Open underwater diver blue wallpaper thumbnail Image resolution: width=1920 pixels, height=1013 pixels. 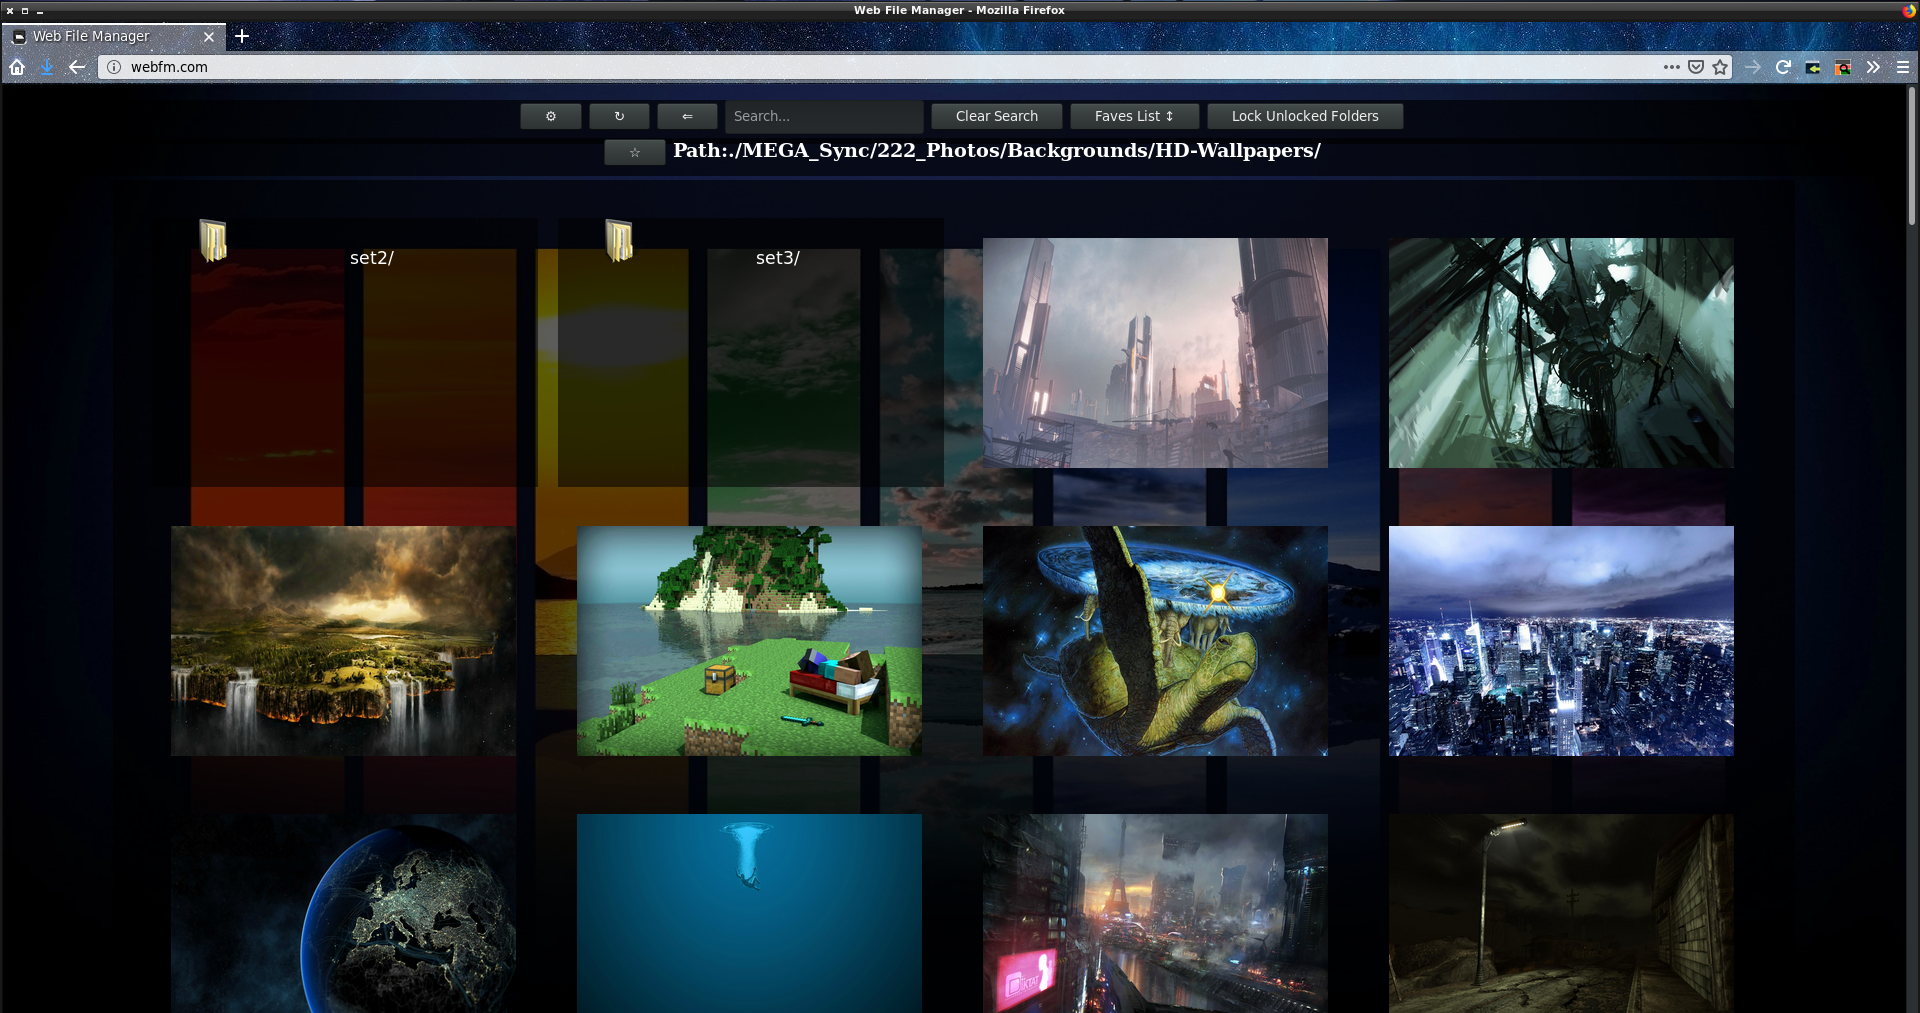[749, 913]
